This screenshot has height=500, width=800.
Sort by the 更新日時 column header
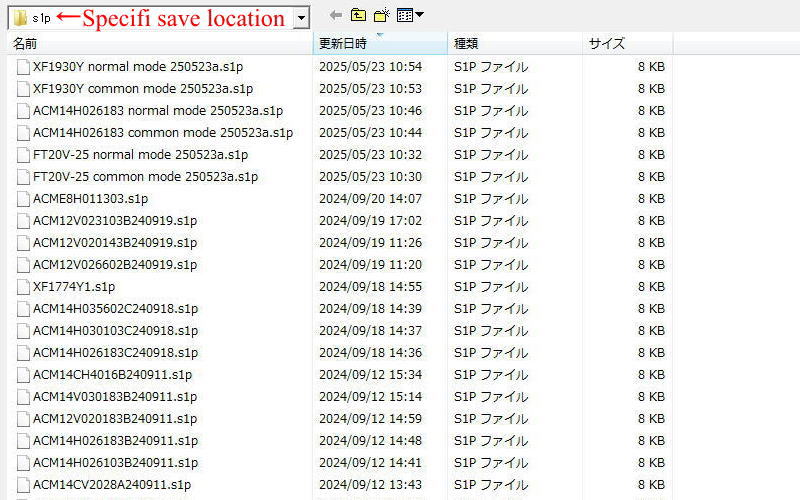(380, 43)
